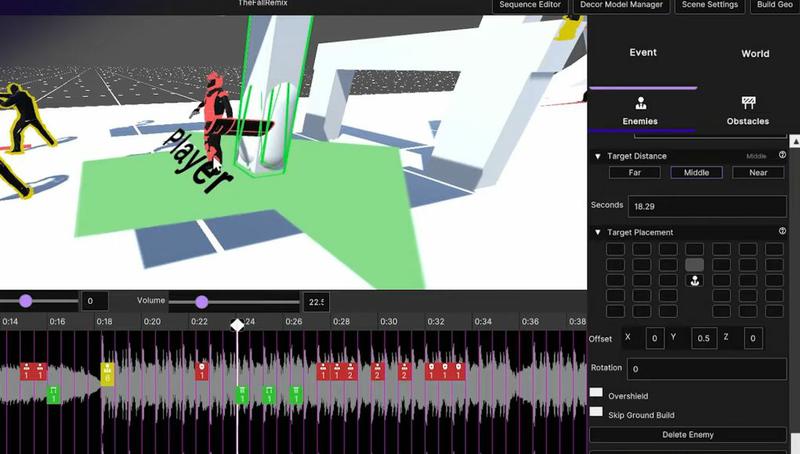The image size is (800, 454).
Task: Select the anchor cell in placement grid
Action: (694, 281)
